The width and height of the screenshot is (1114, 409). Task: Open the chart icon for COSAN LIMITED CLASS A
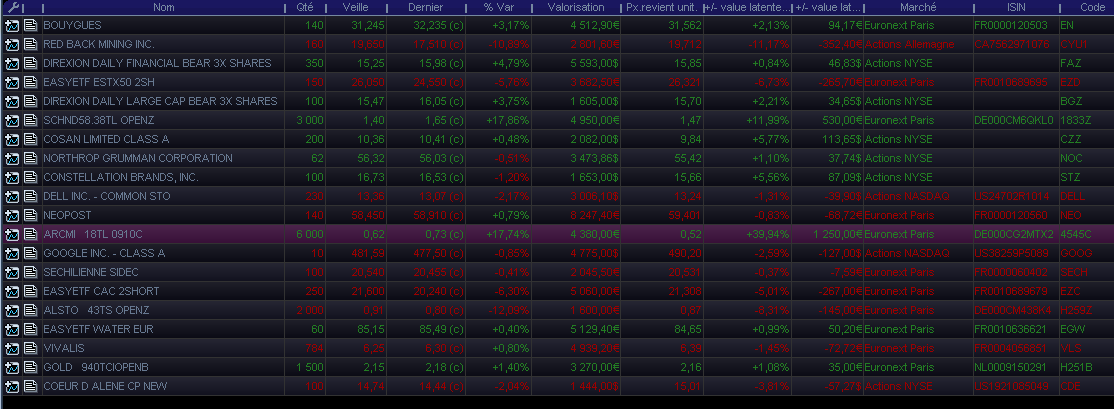coord(11,139)
